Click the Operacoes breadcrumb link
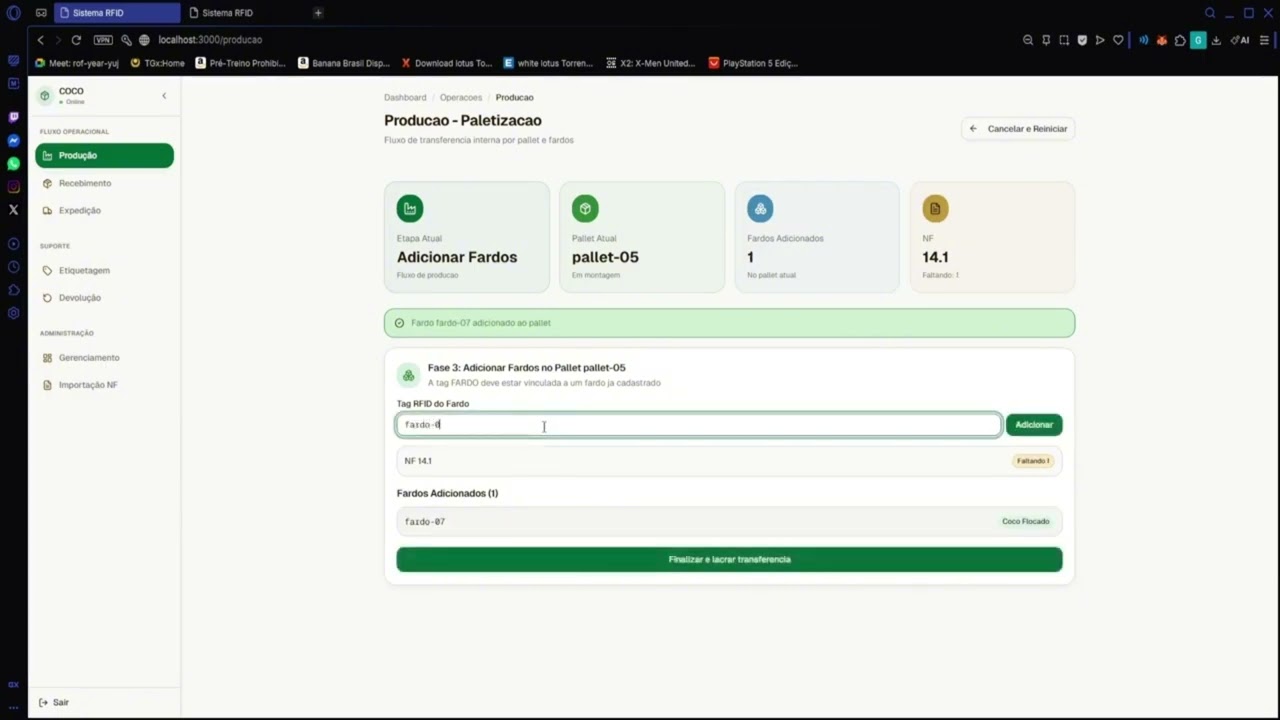This screenshot has width=1280, height=720. pyautogui.click(x=461, y=97)
